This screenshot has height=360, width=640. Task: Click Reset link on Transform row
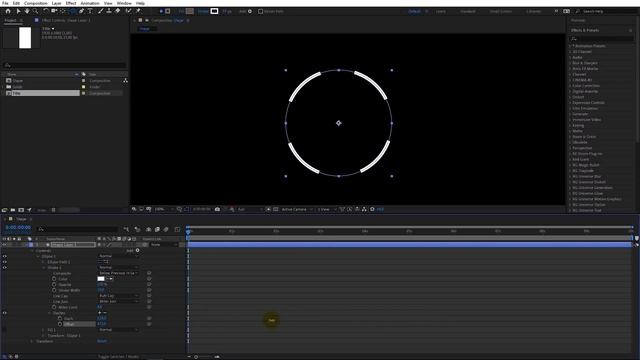click(102, 341)
